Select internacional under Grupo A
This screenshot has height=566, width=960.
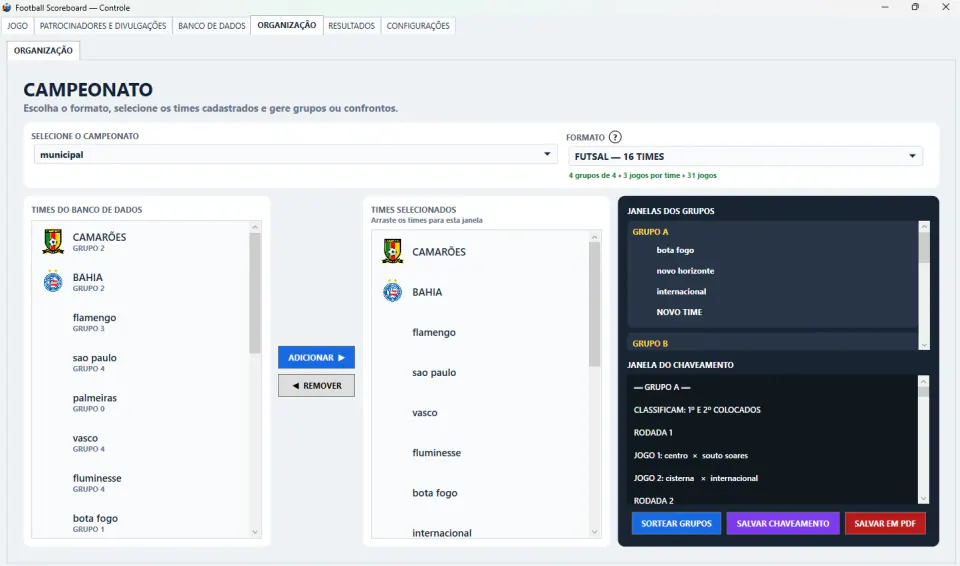point(681,292)
